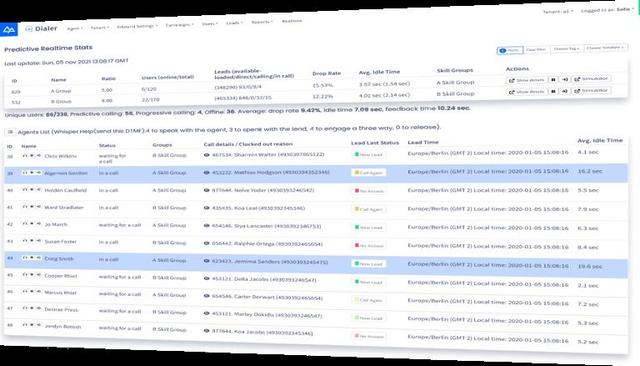The width and height of the screenshot is (640, 366).
Task: Click the B Group name in stats table
Action: 61,101
